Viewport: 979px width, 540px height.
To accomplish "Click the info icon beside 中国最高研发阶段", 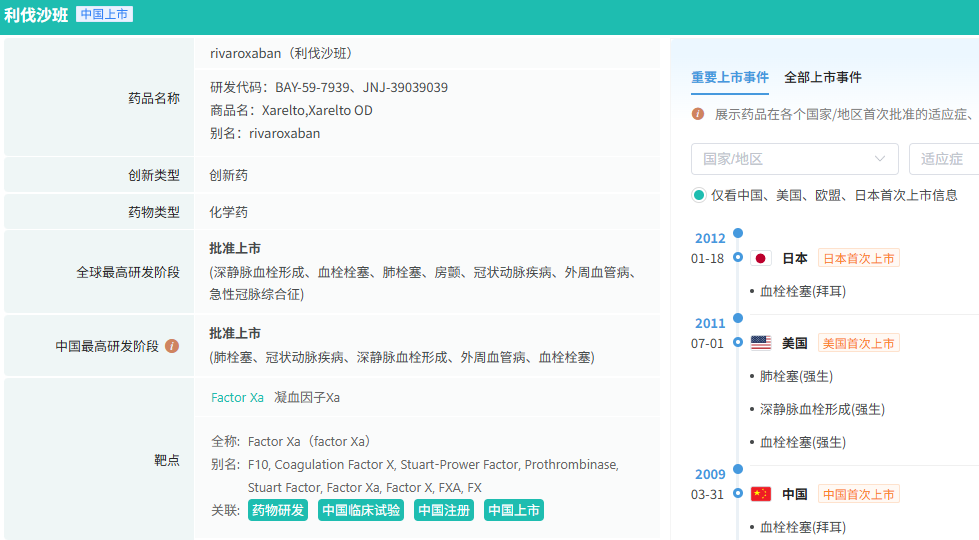I will pyautogui.click(x=172, y=346).
